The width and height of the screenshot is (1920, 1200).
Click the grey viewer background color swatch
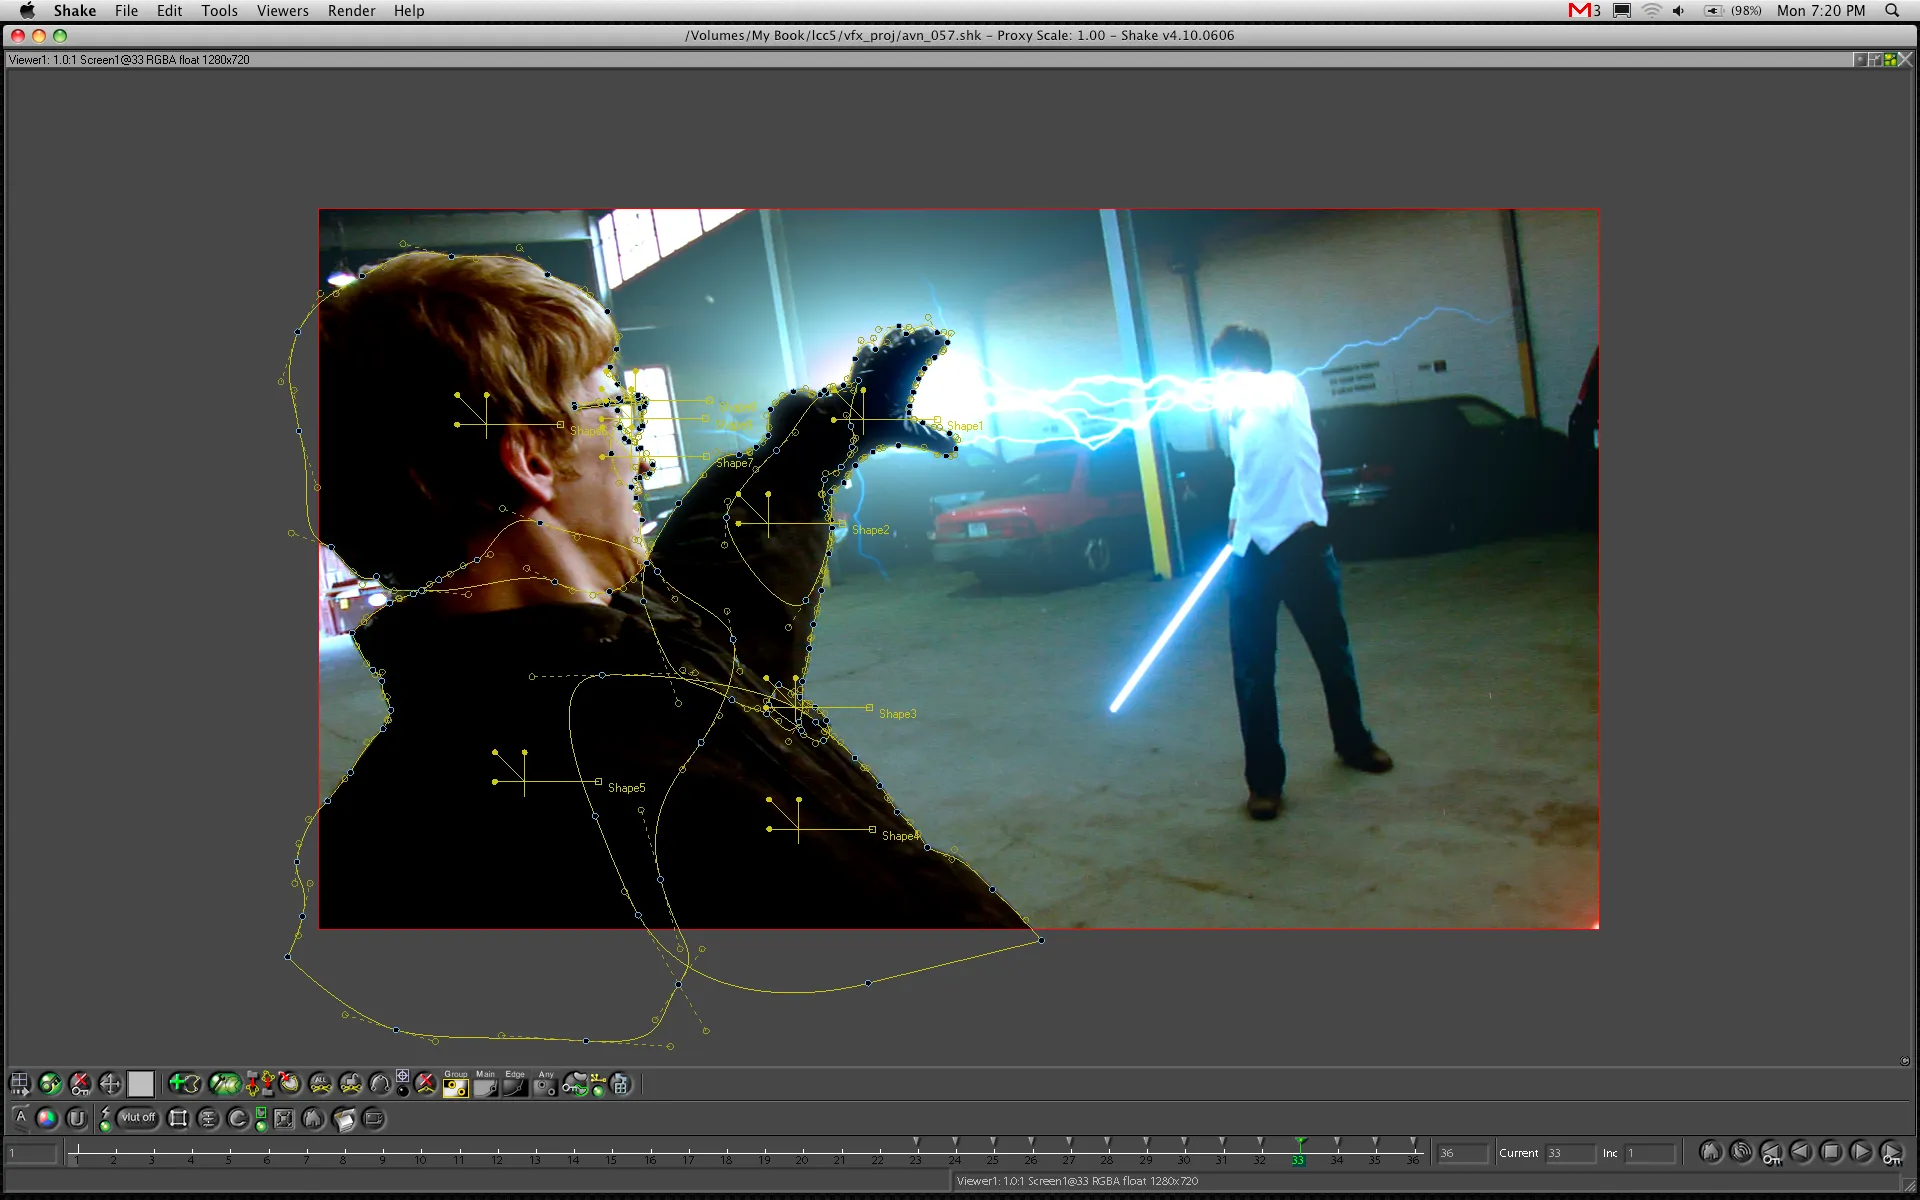click(141, 1084)
